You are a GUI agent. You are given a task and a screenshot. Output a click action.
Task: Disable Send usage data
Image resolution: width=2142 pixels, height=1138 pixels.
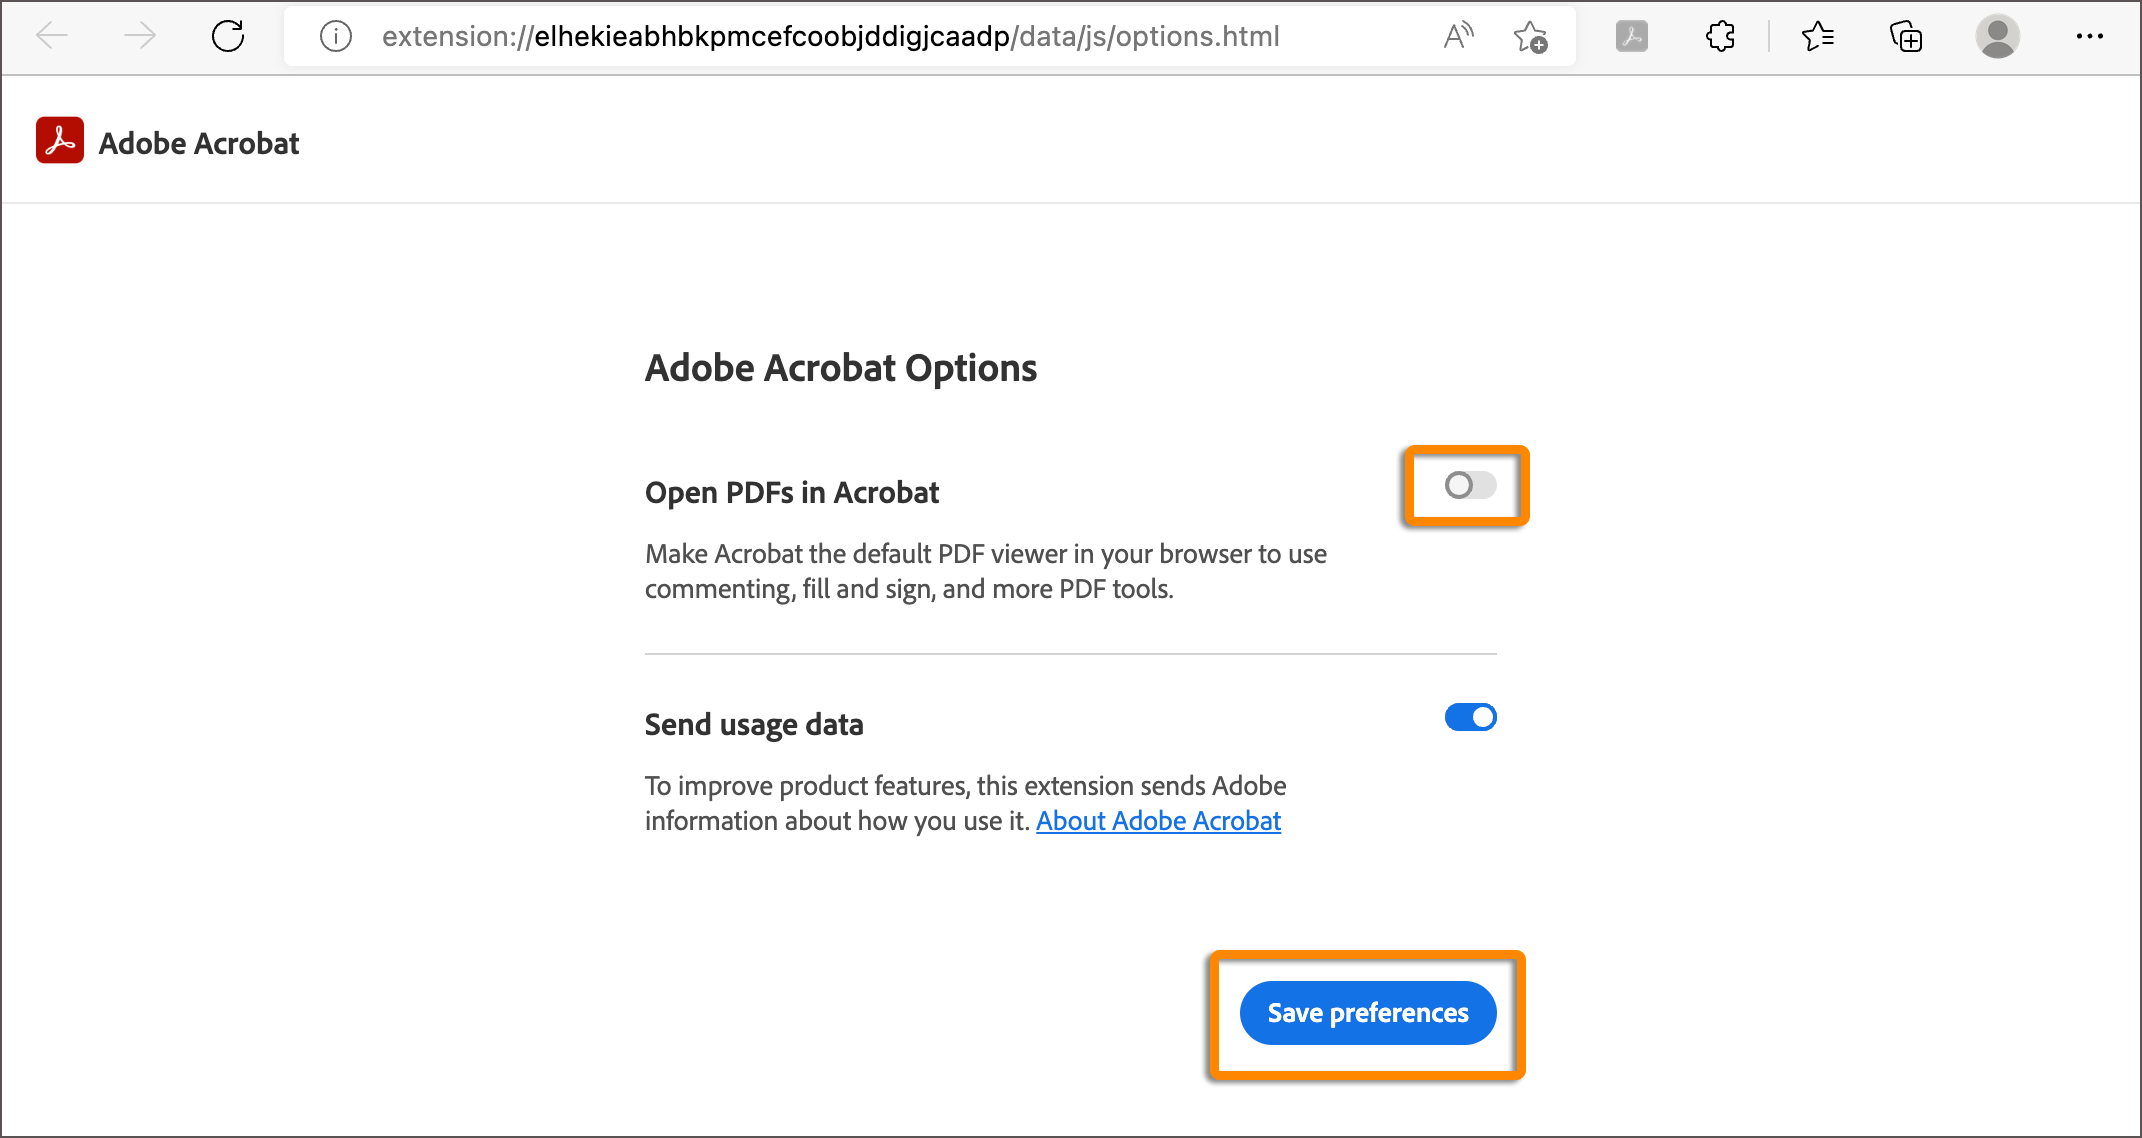click(x=1470, y=717)
